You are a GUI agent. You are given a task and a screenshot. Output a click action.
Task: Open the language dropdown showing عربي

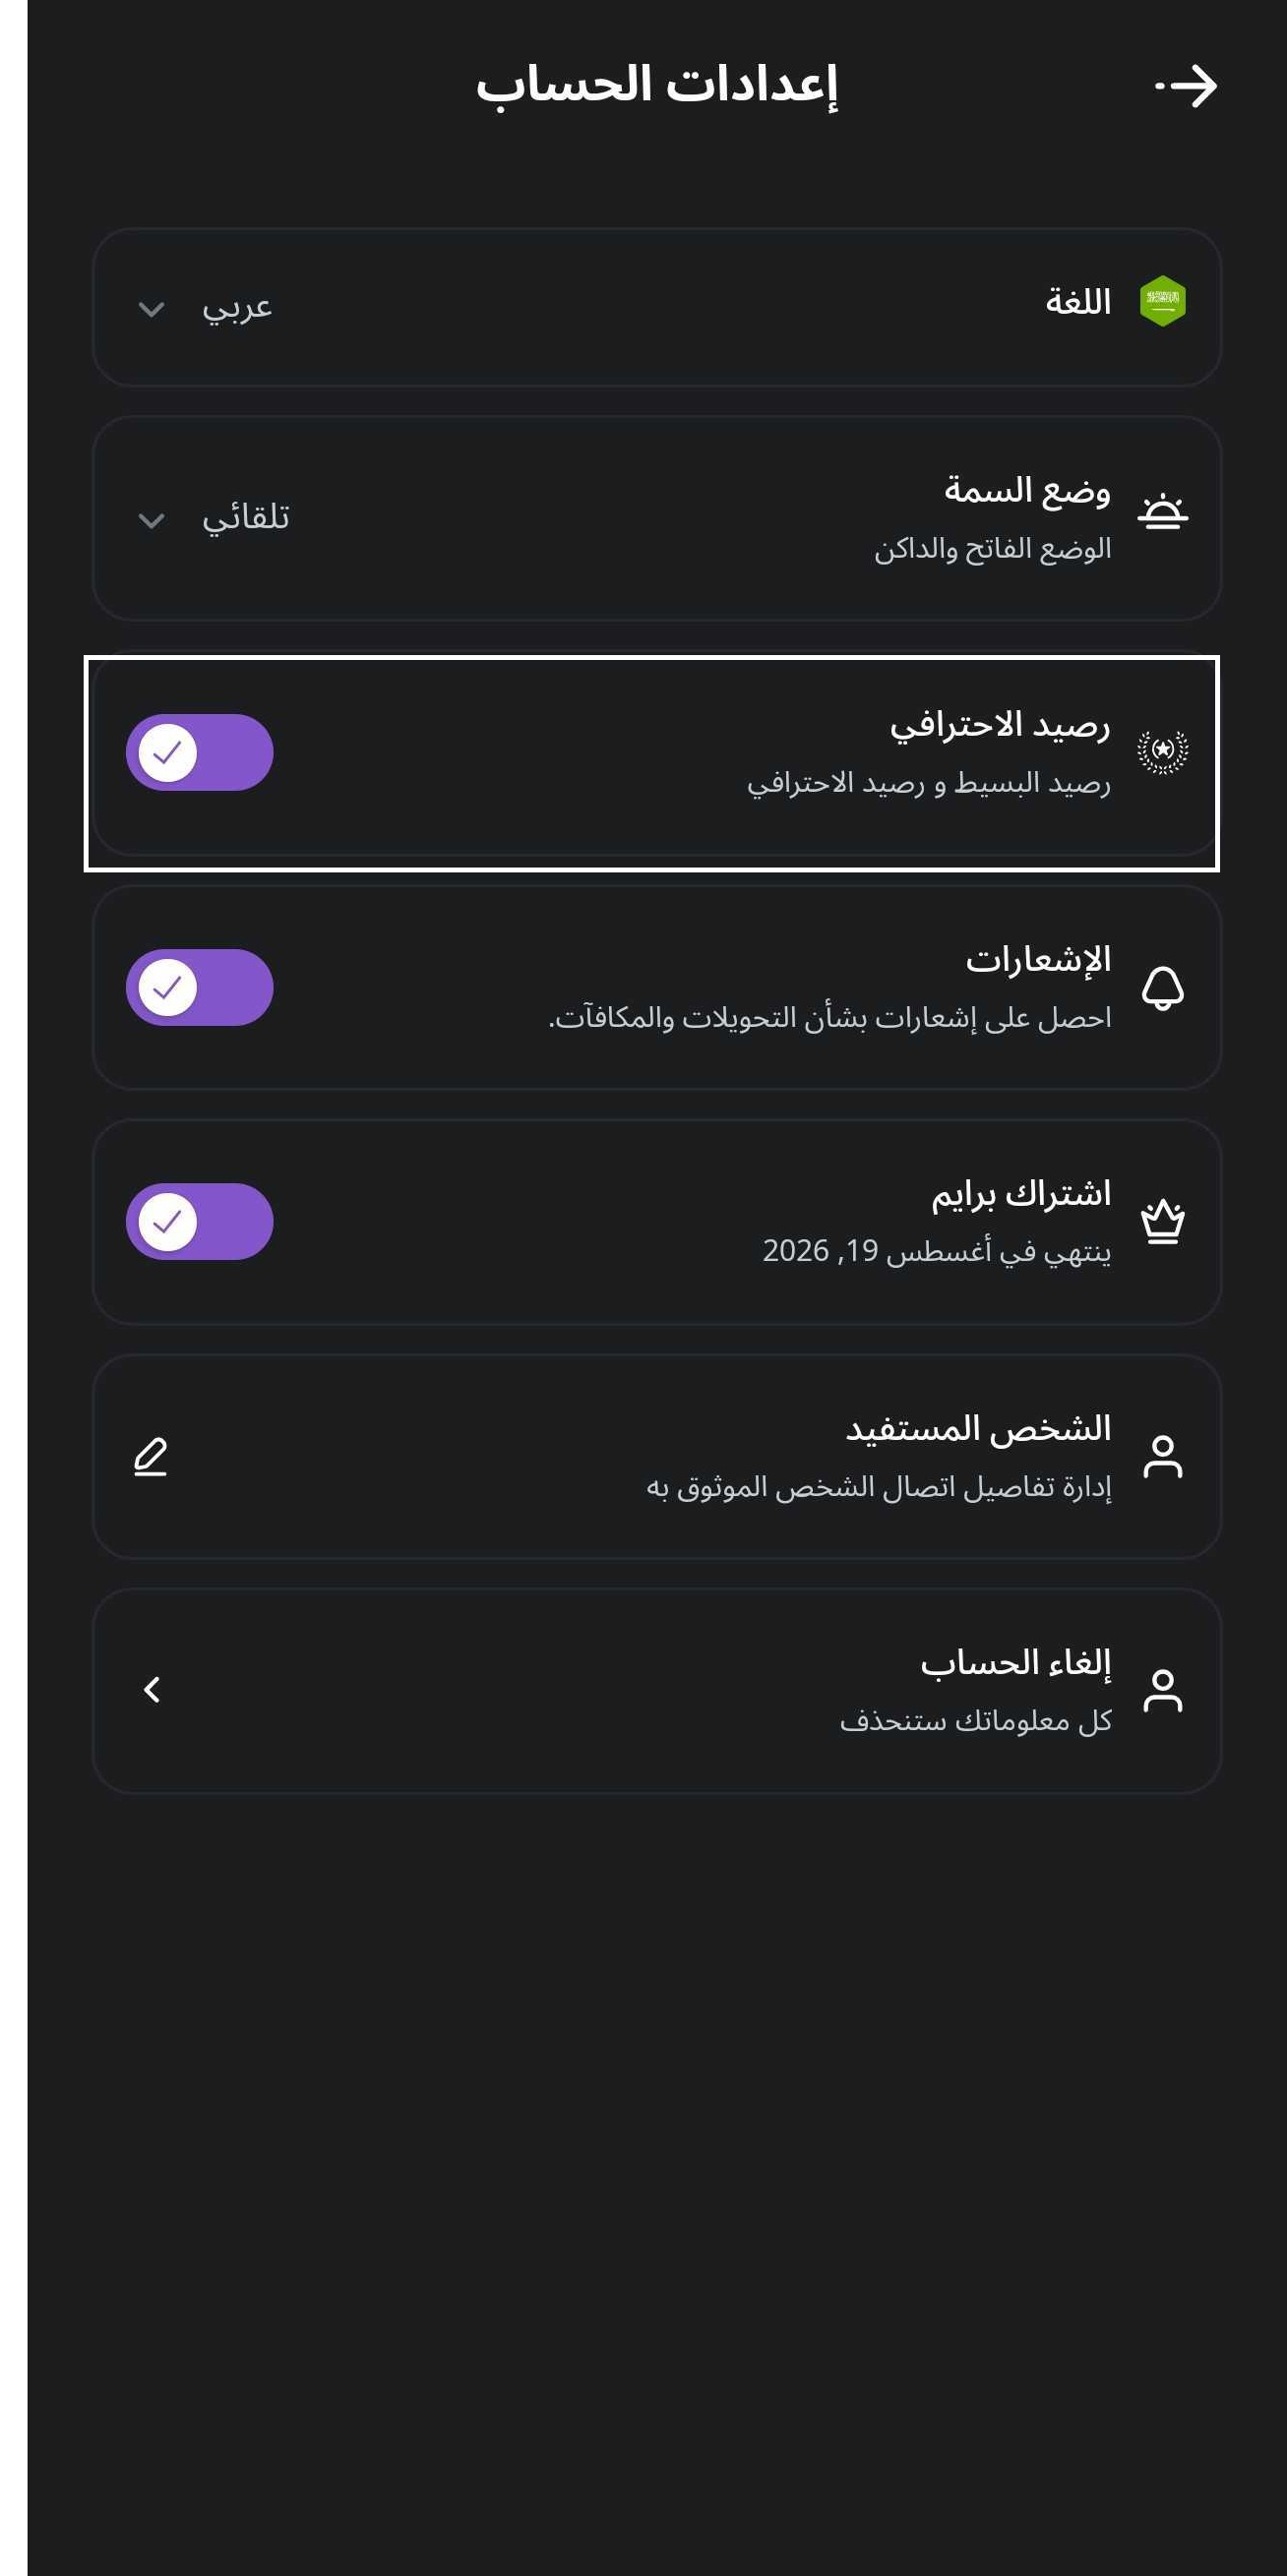[x=206, y=308]
